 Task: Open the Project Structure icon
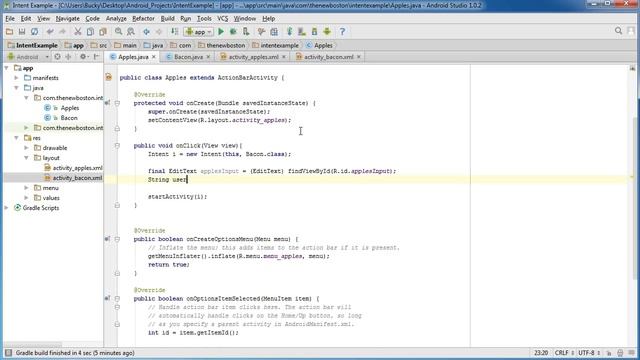274,31
